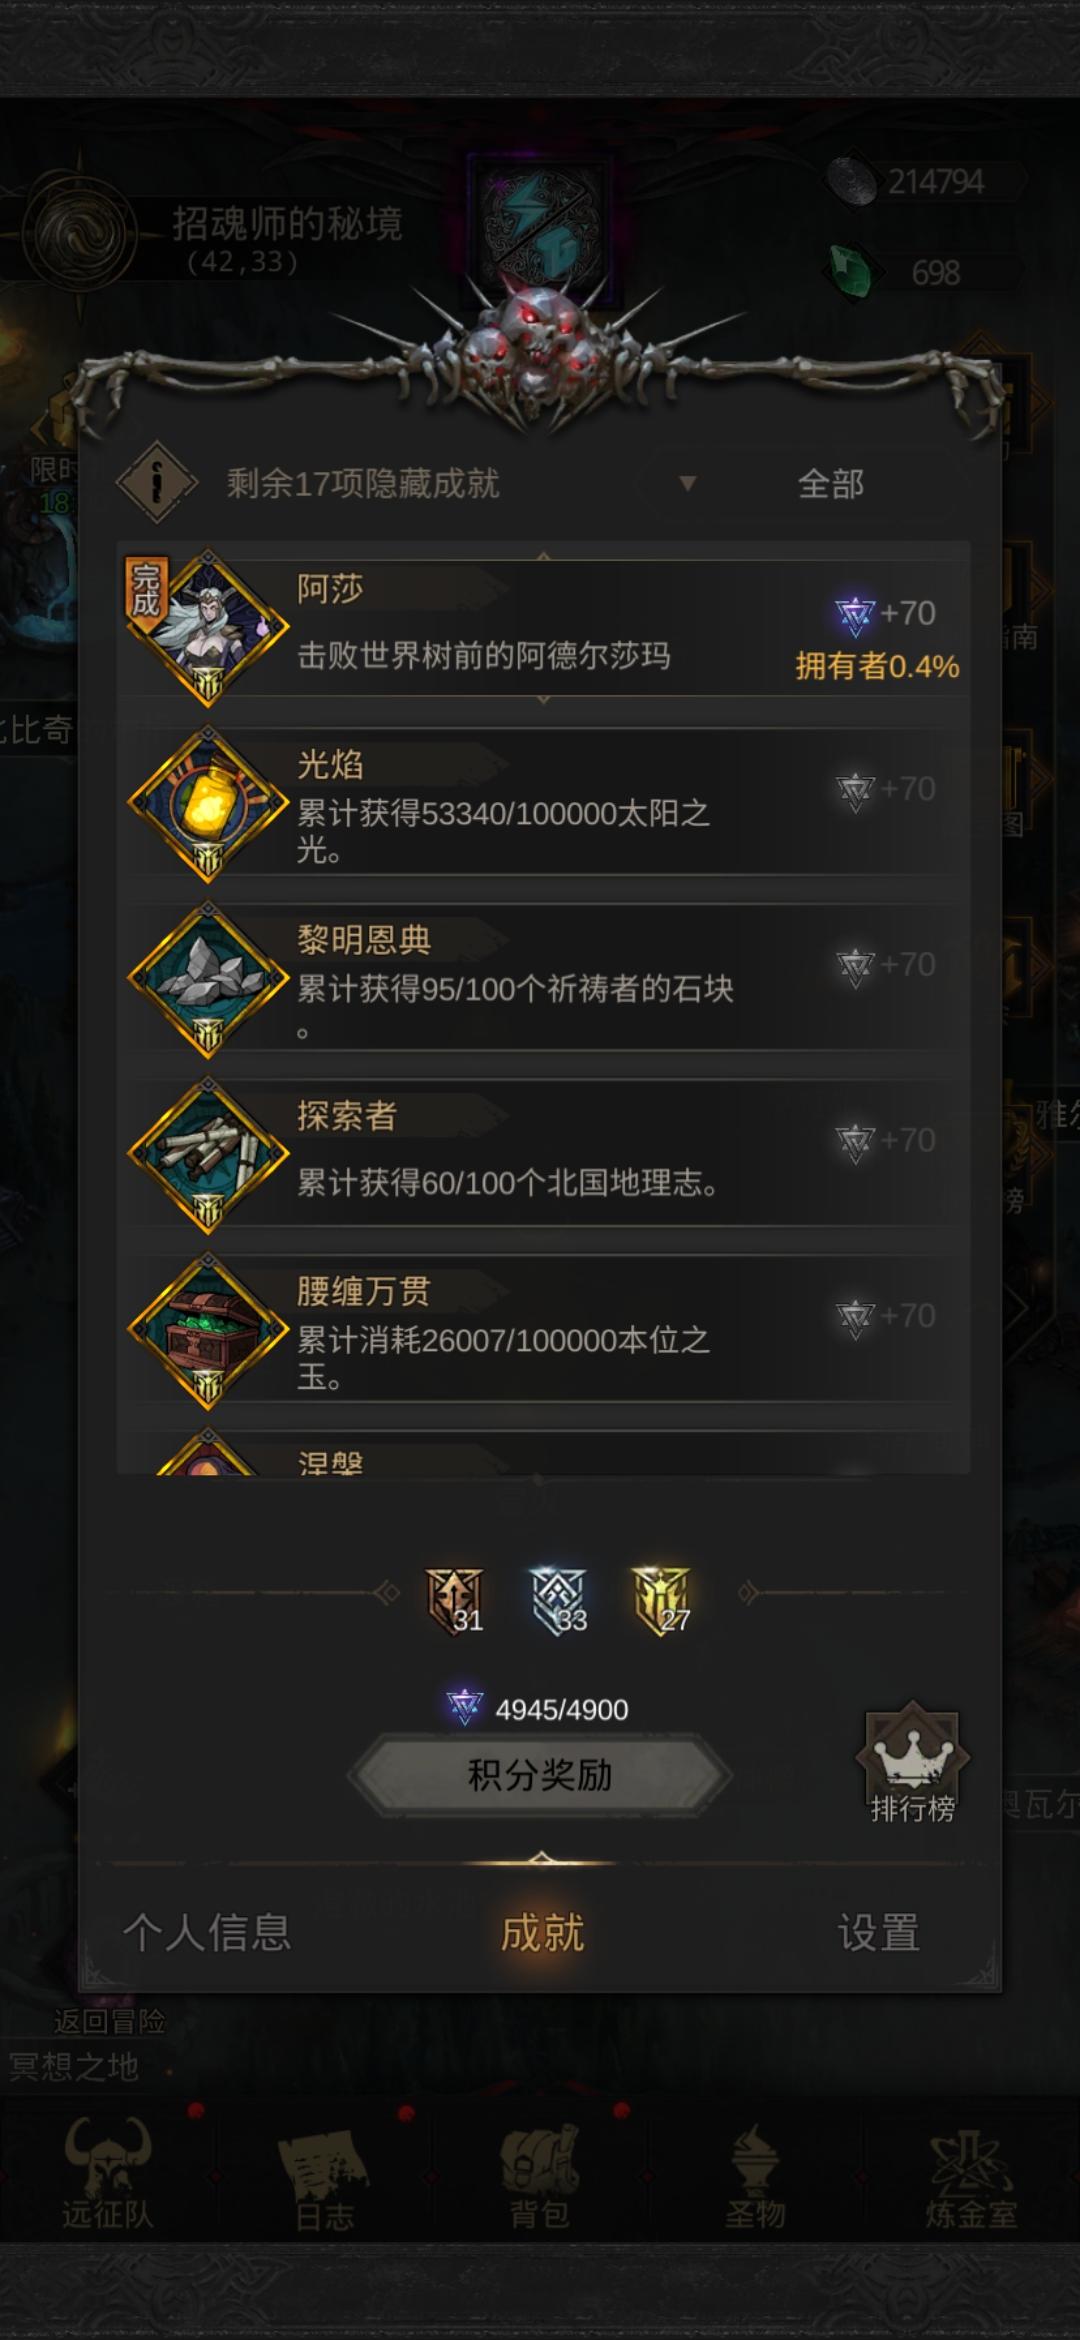
Task: Tap the hidden achievements info icon
Action: [157, 483]
